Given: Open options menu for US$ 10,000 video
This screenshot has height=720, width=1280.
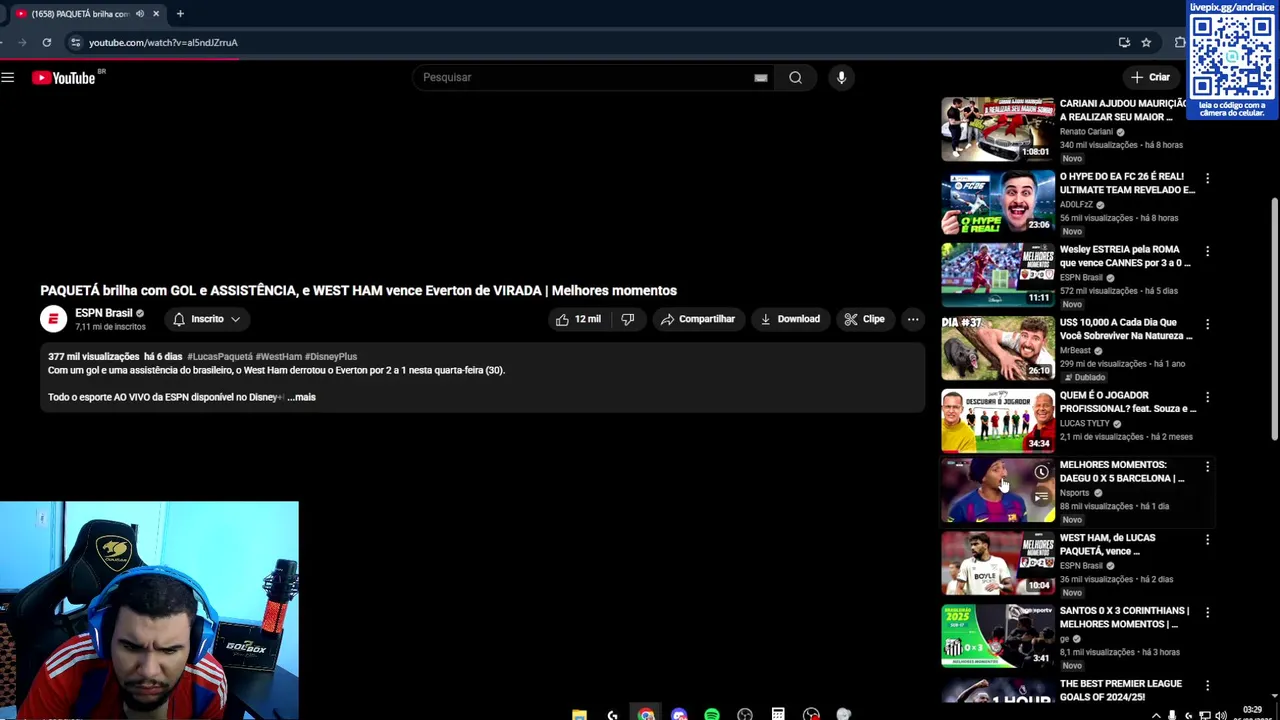Looking at the screenshot, I should coord(1207,324).
